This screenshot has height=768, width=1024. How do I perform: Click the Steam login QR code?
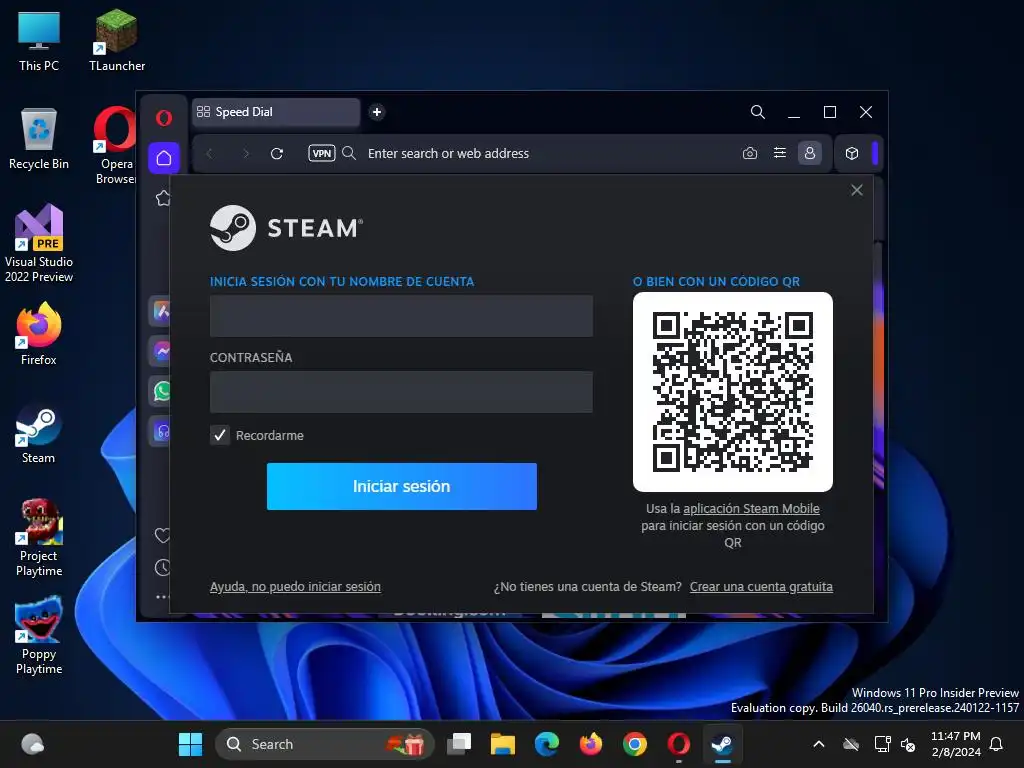733,392
